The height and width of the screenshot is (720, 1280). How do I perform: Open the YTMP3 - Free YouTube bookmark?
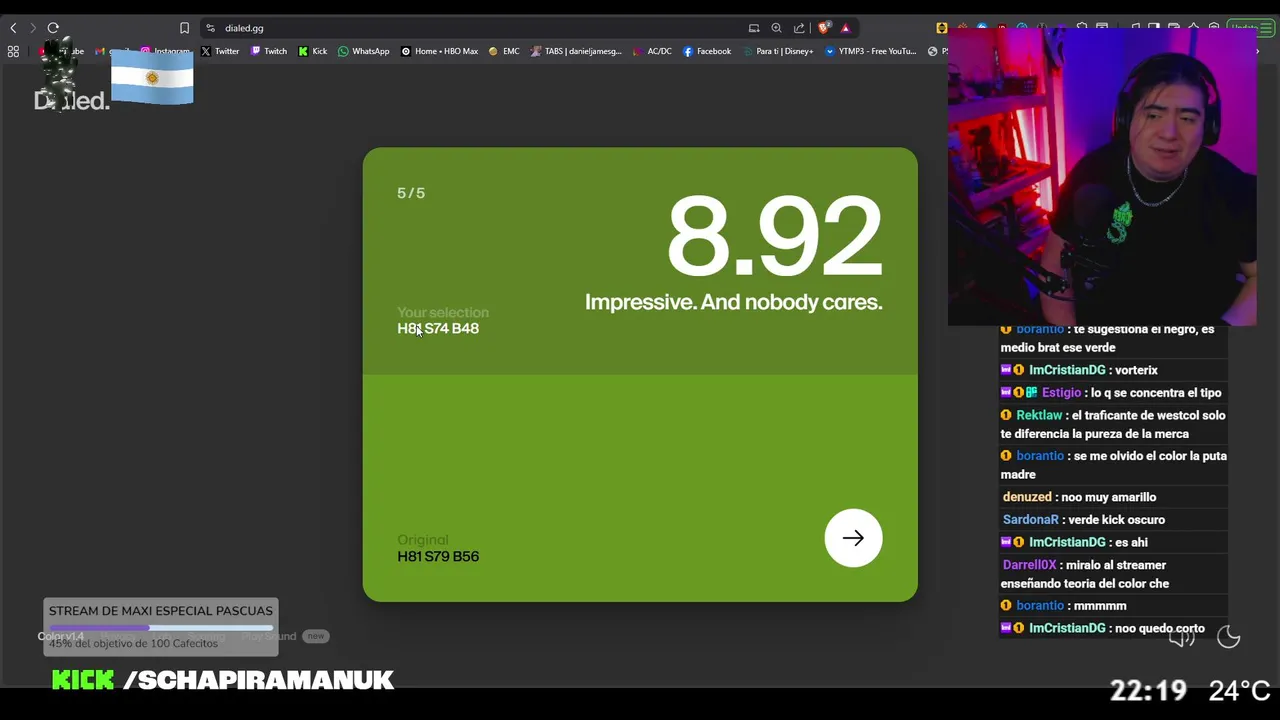870,51
